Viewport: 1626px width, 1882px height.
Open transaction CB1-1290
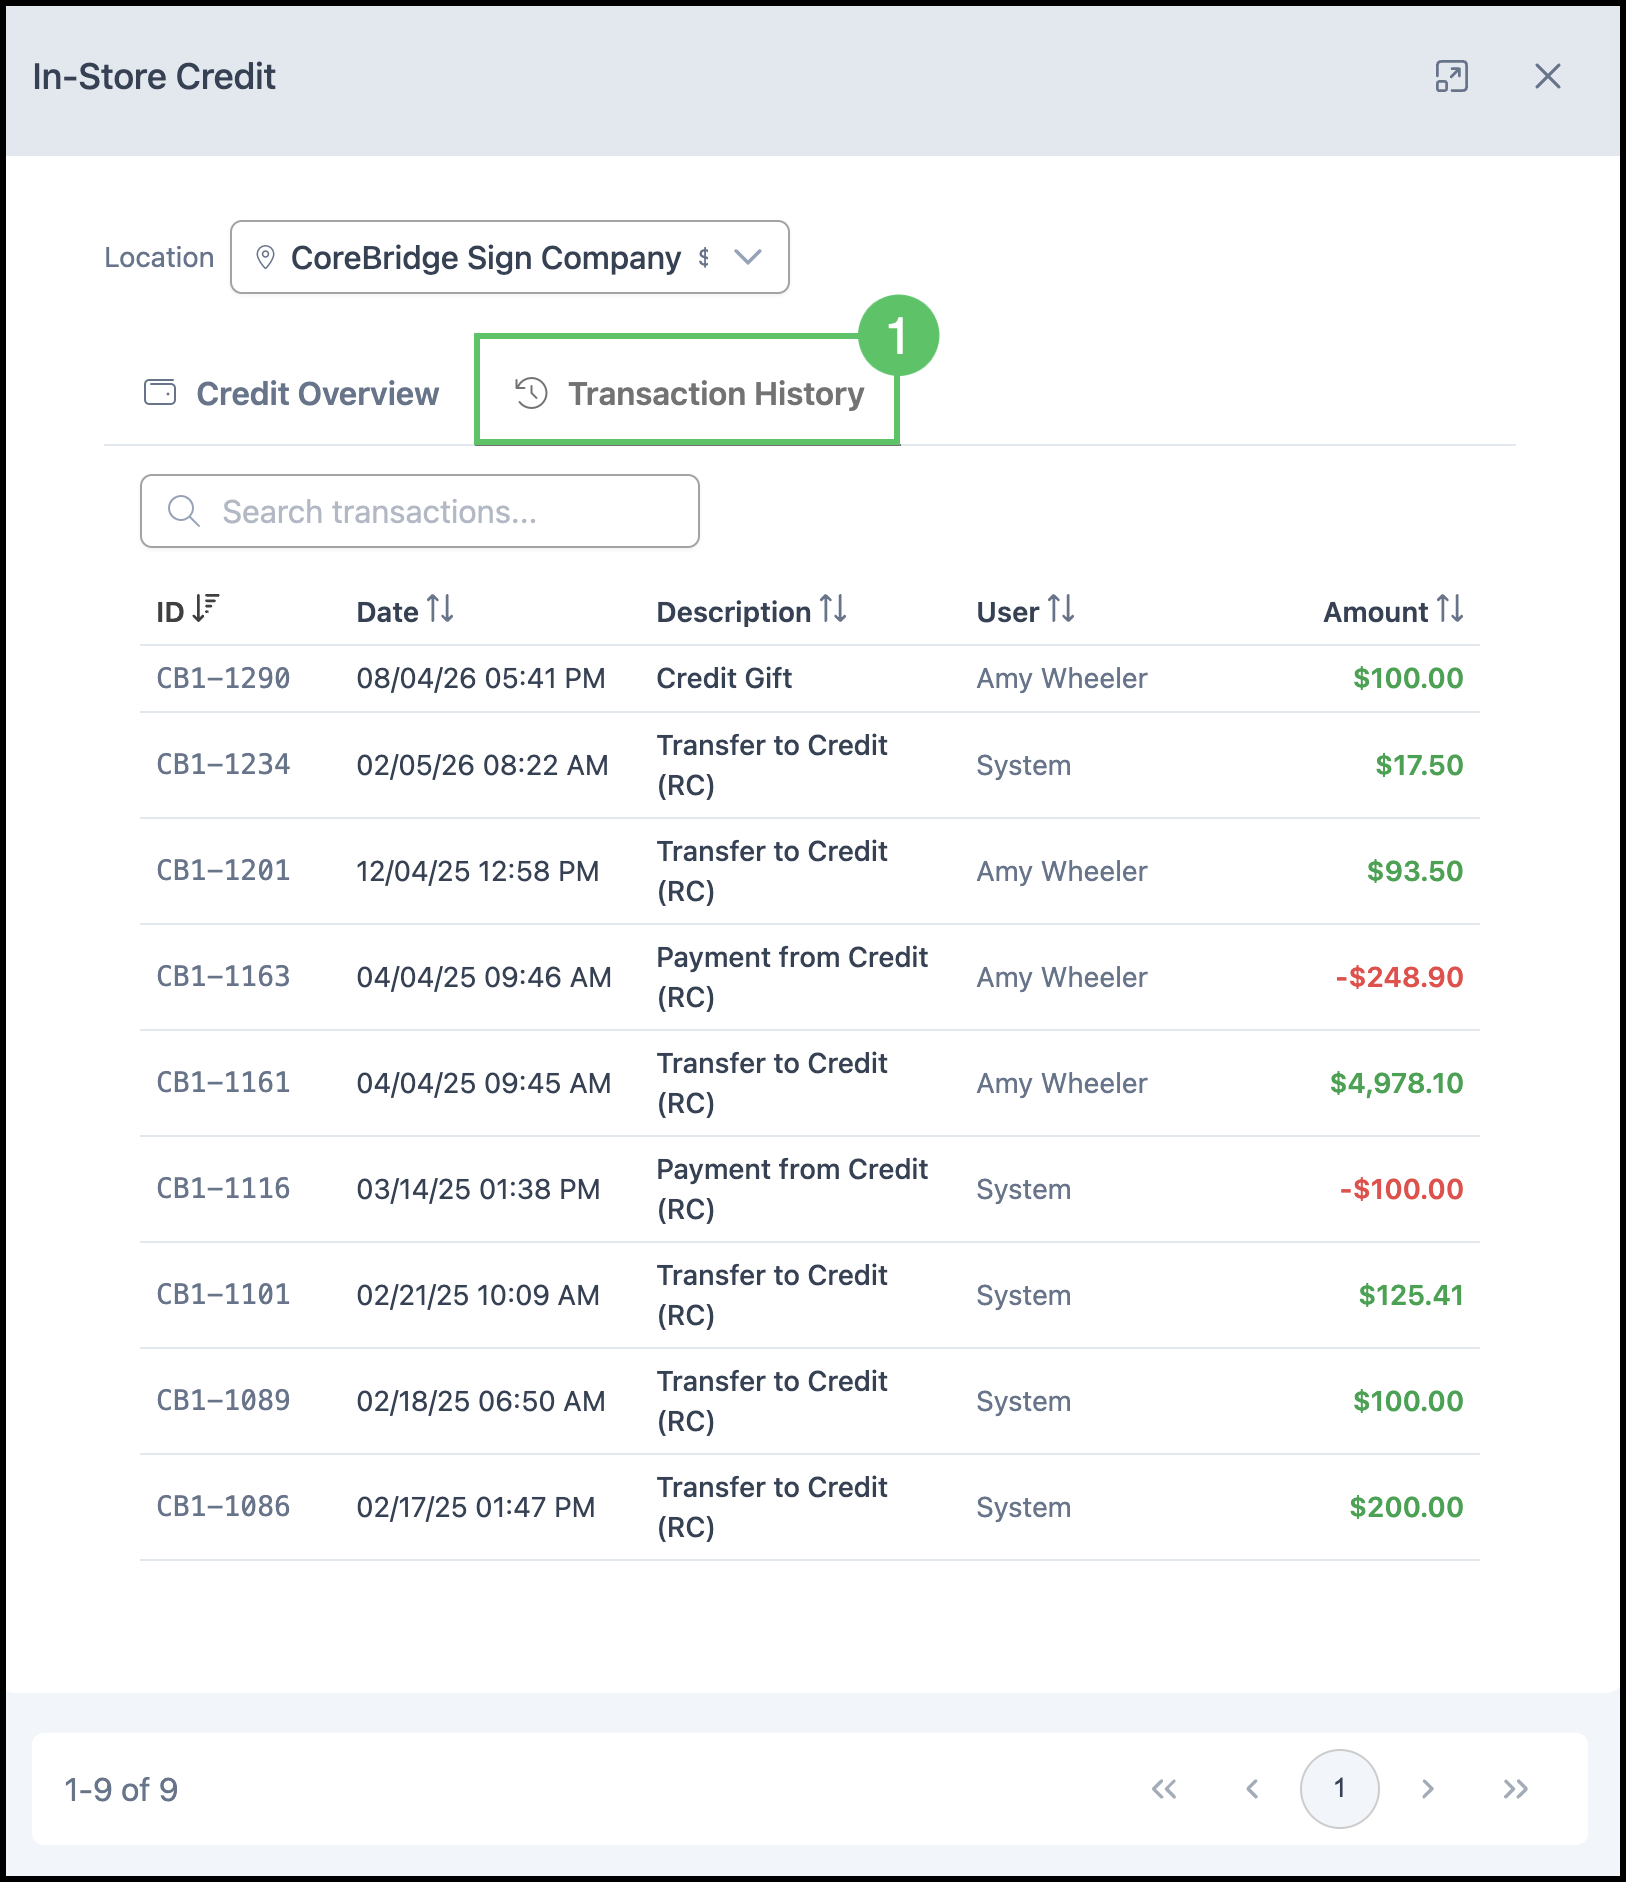[223, 678]
